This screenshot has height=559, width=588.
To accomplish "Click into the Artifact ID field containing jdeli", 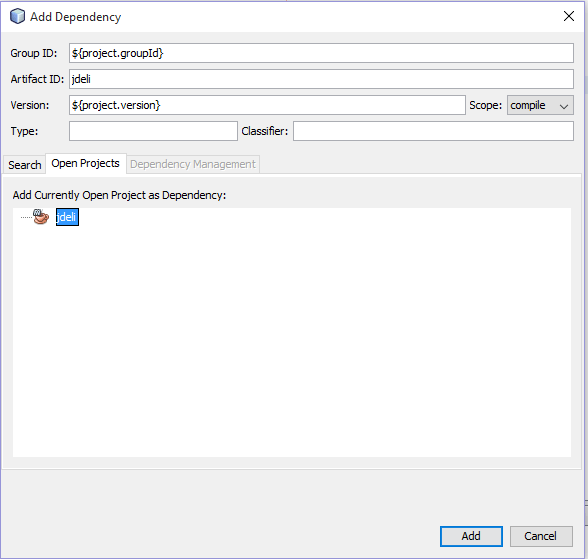I will [x=321, y=79].
